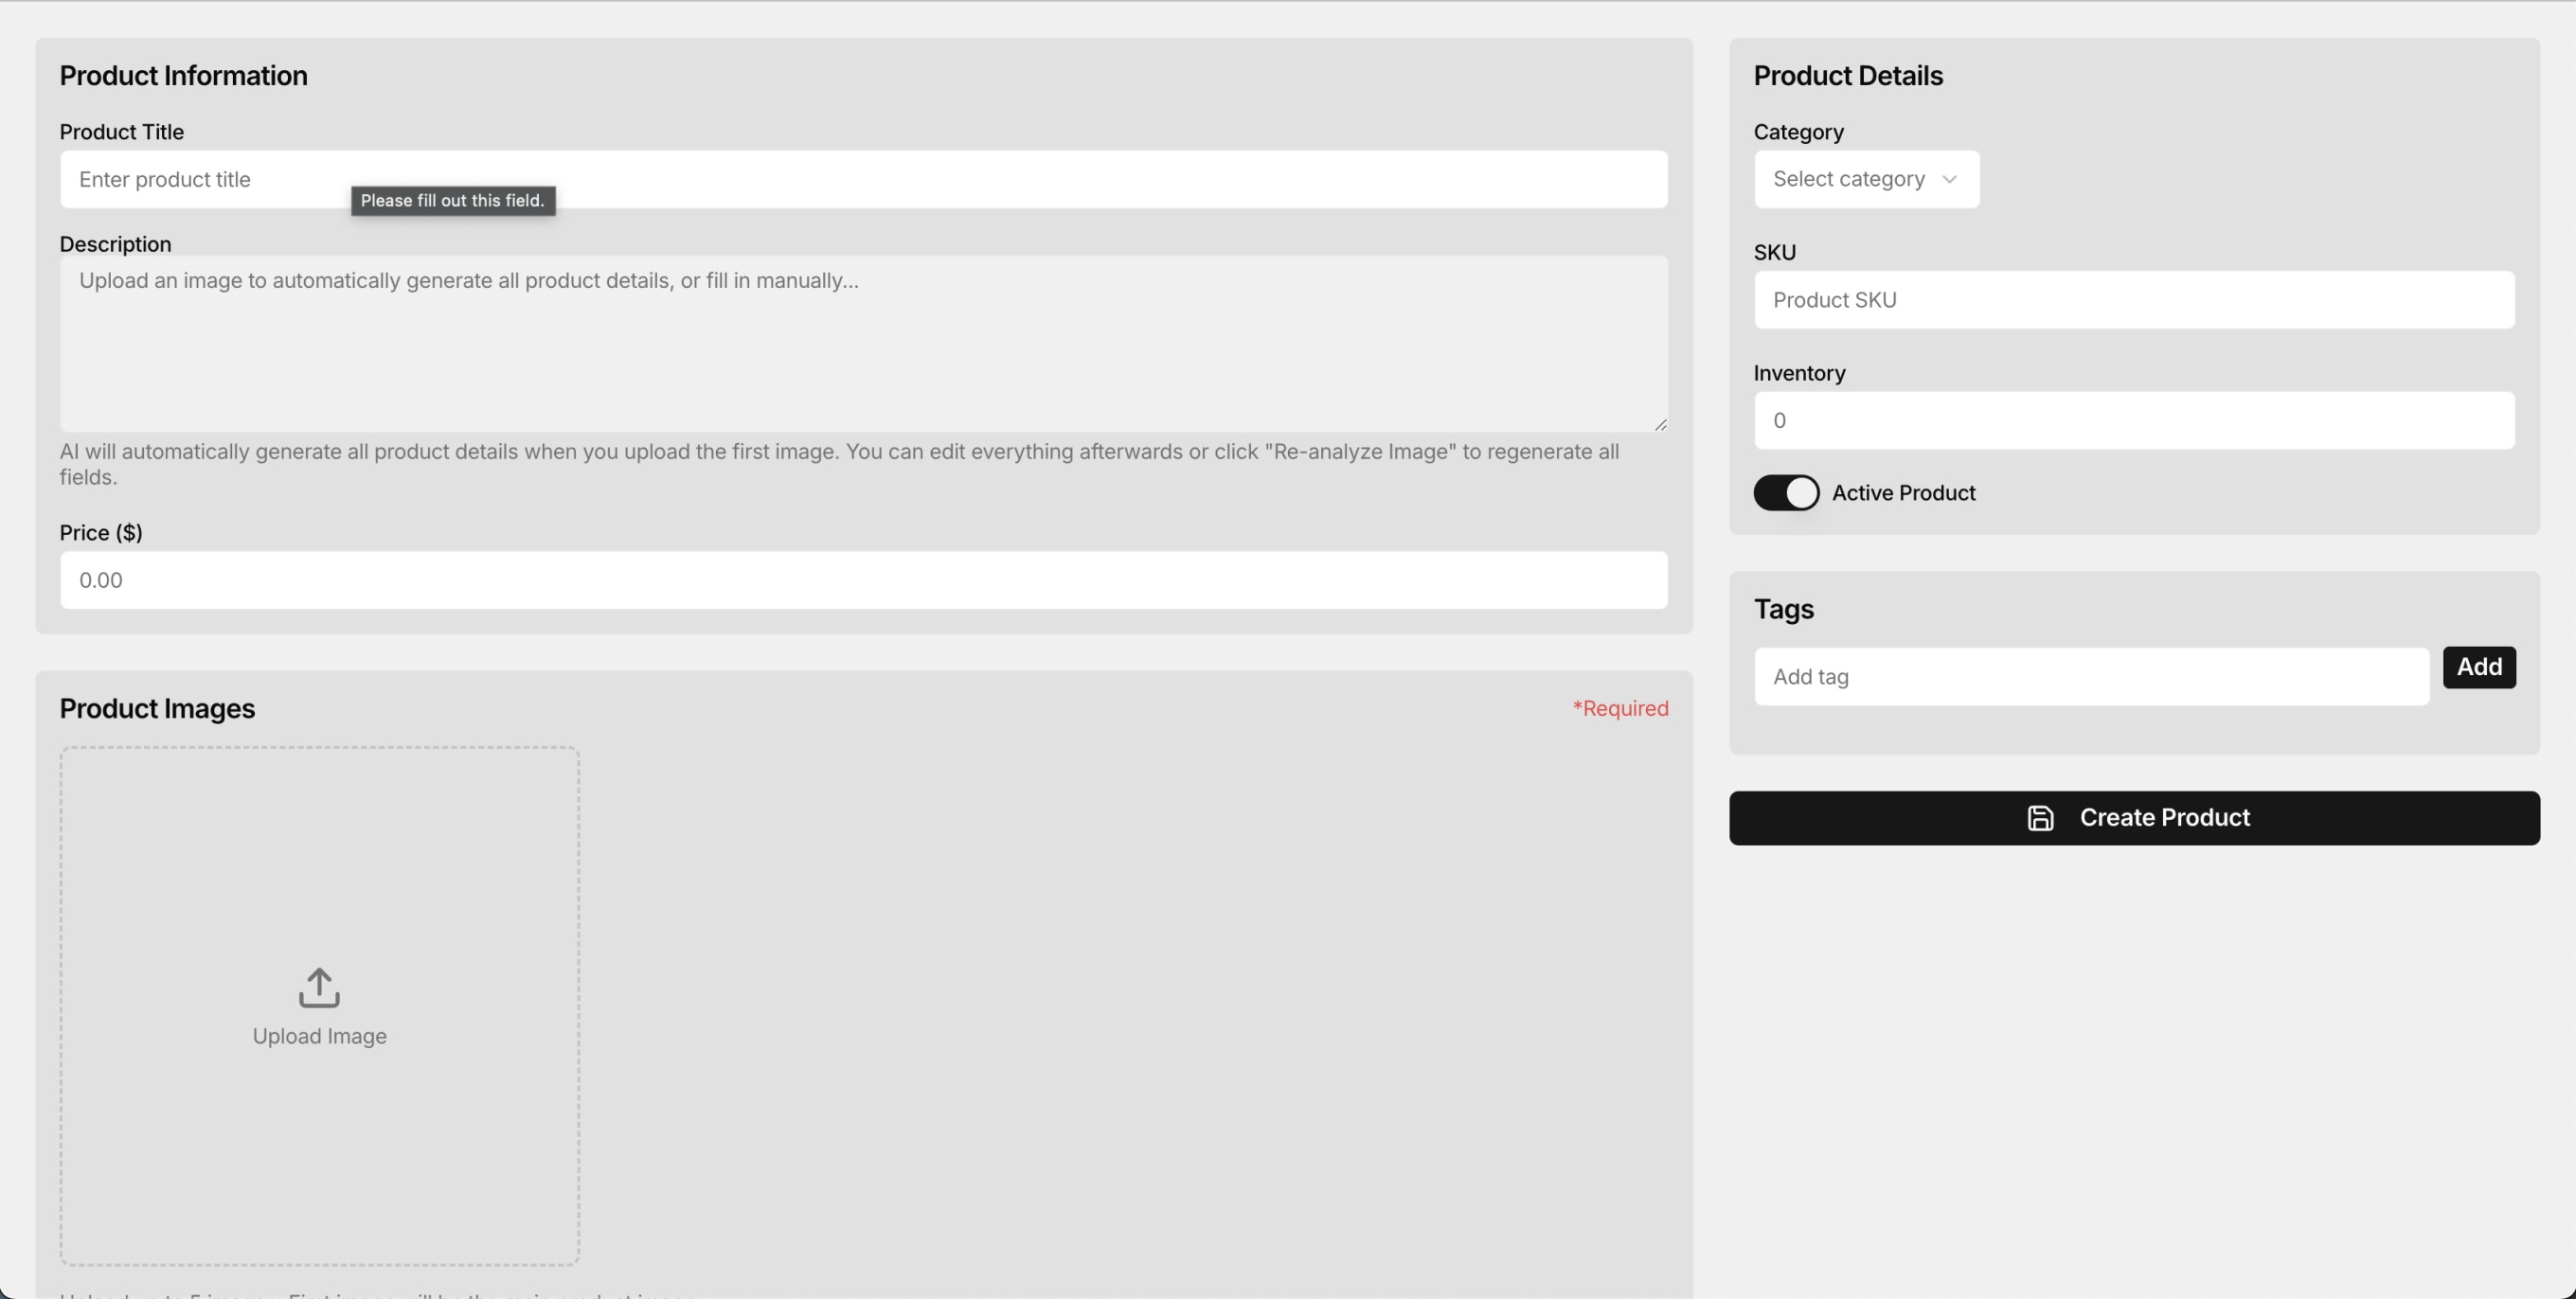Click the red *Required indicator
This screenshot has width=2576, height=1299.
[x=1620, y=709]
